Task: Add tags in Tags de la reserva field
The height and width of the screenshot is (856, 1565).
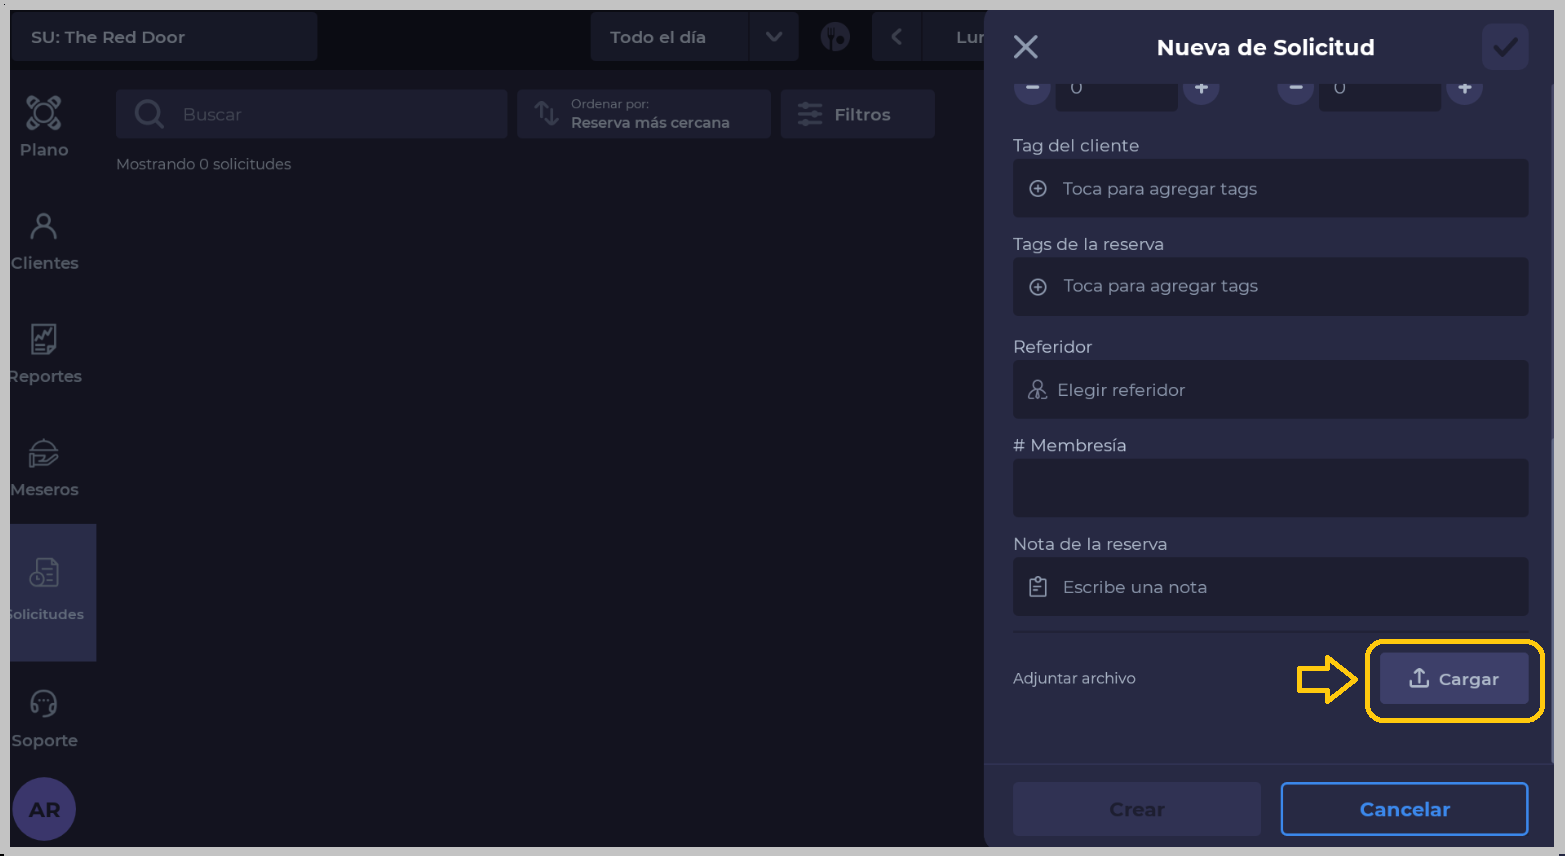Action: click(x=1270, y=287)
